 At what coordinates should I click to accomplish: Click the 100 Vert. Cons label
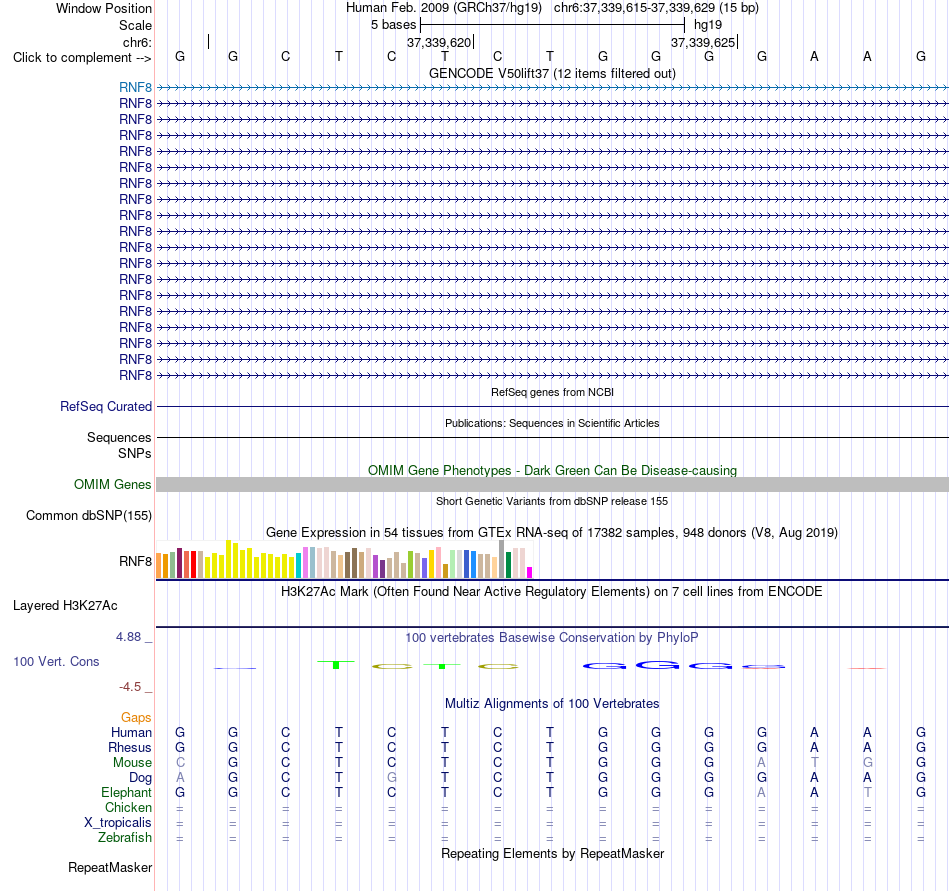coord(56,661)
